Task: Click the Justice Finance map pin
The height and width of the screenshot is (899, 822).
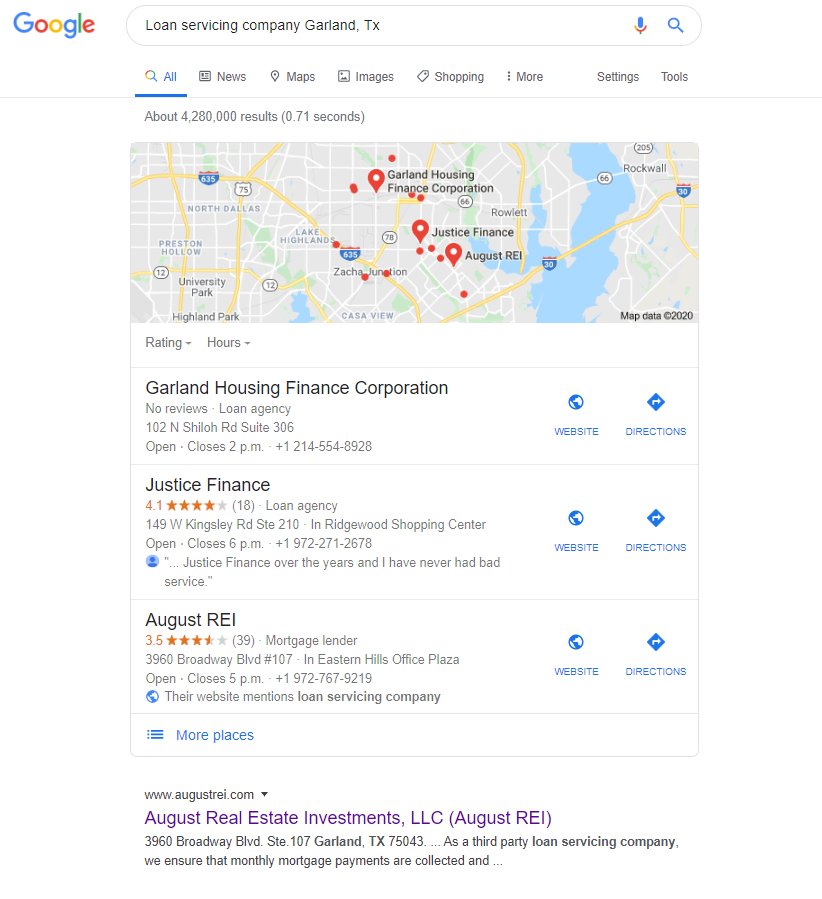Action: (420, 230)
